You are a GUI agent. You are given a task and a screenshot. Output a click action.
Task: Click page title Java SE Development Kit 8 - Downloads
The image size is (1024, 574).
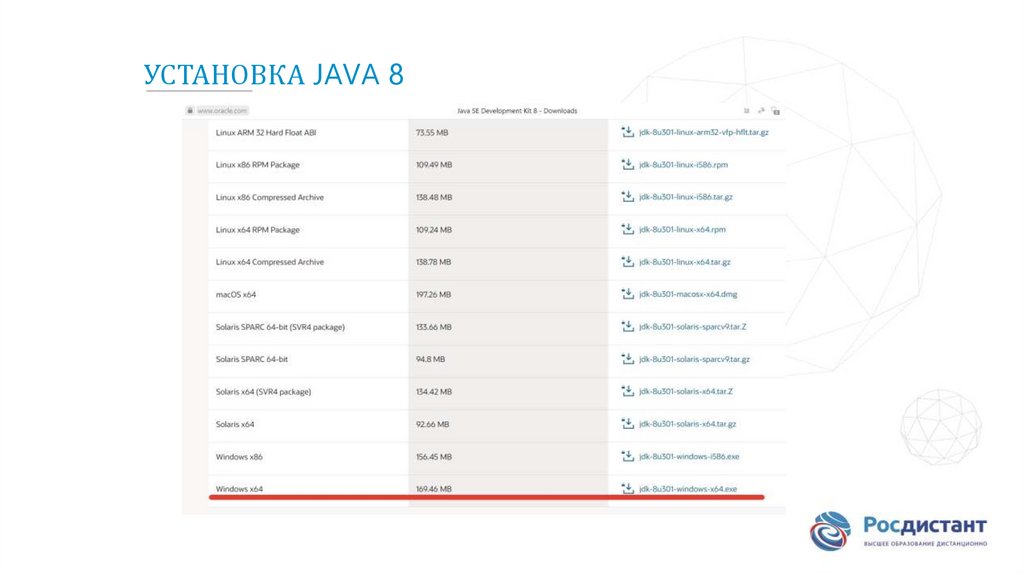coord(517,110)
